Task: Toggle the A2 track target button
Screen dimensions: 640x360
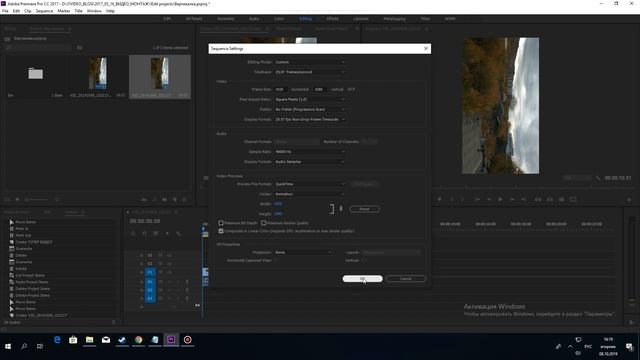Action: coord(150,290)
